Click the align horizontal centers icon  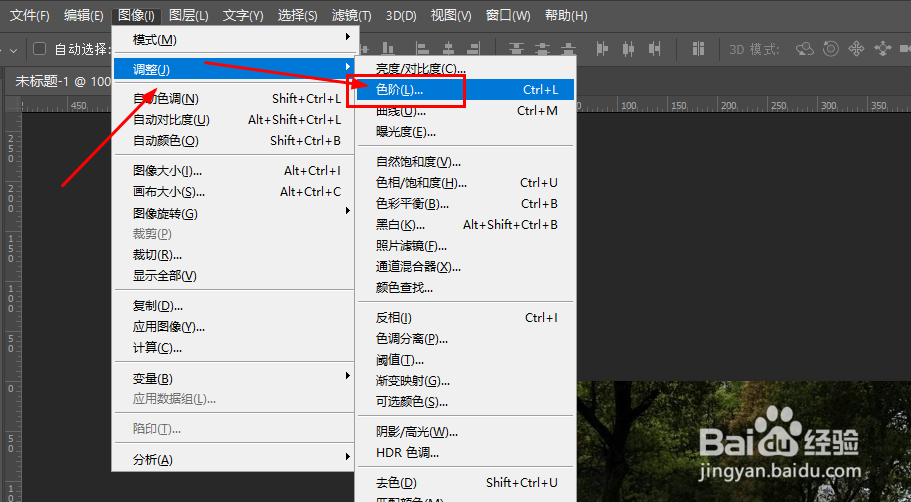[x=449, y=49]
